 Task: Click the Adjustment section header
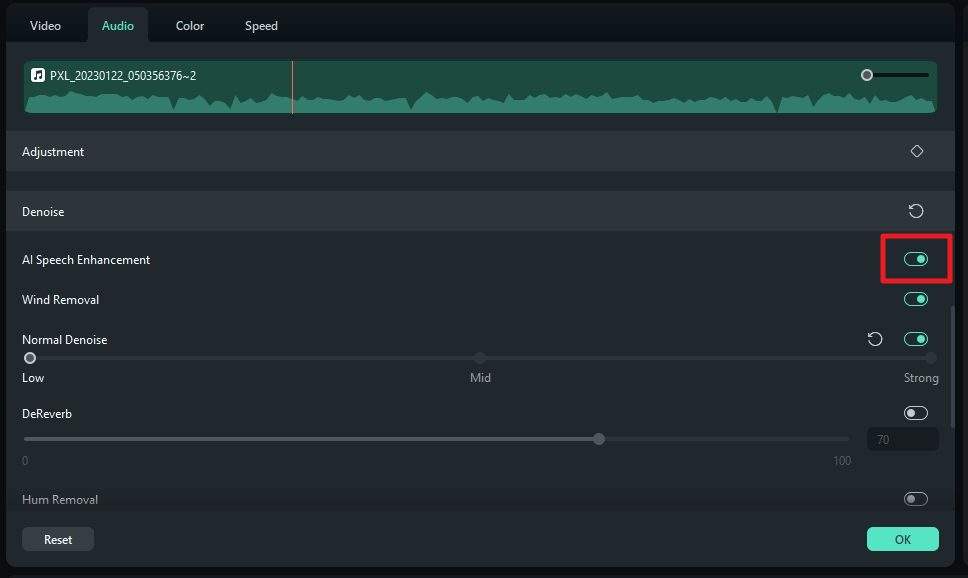pos(480,151)
